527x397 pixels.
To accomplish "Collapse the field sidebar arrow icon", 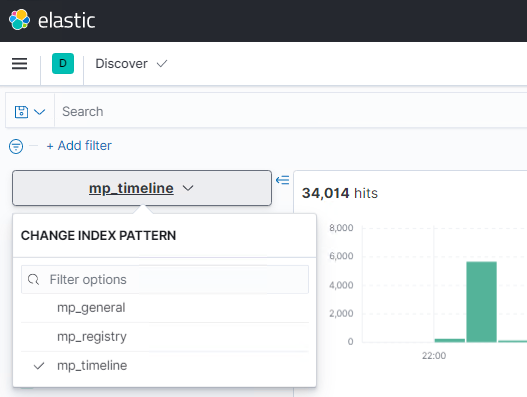I will [282, 180].
